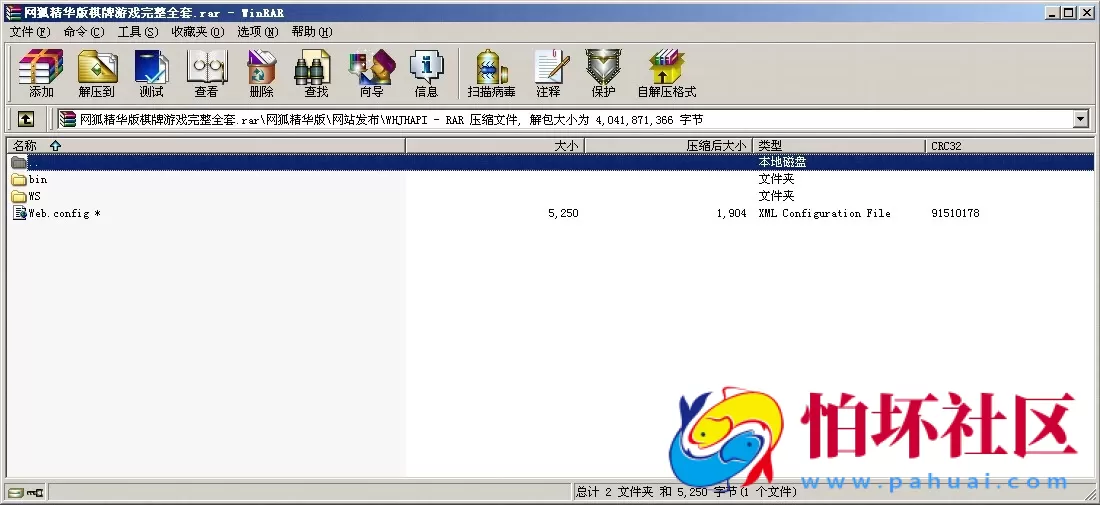The width and height of the screenshot is (1100, 505).
Task: Show archive 信息 (Info) icon
Action: point(426,73)
